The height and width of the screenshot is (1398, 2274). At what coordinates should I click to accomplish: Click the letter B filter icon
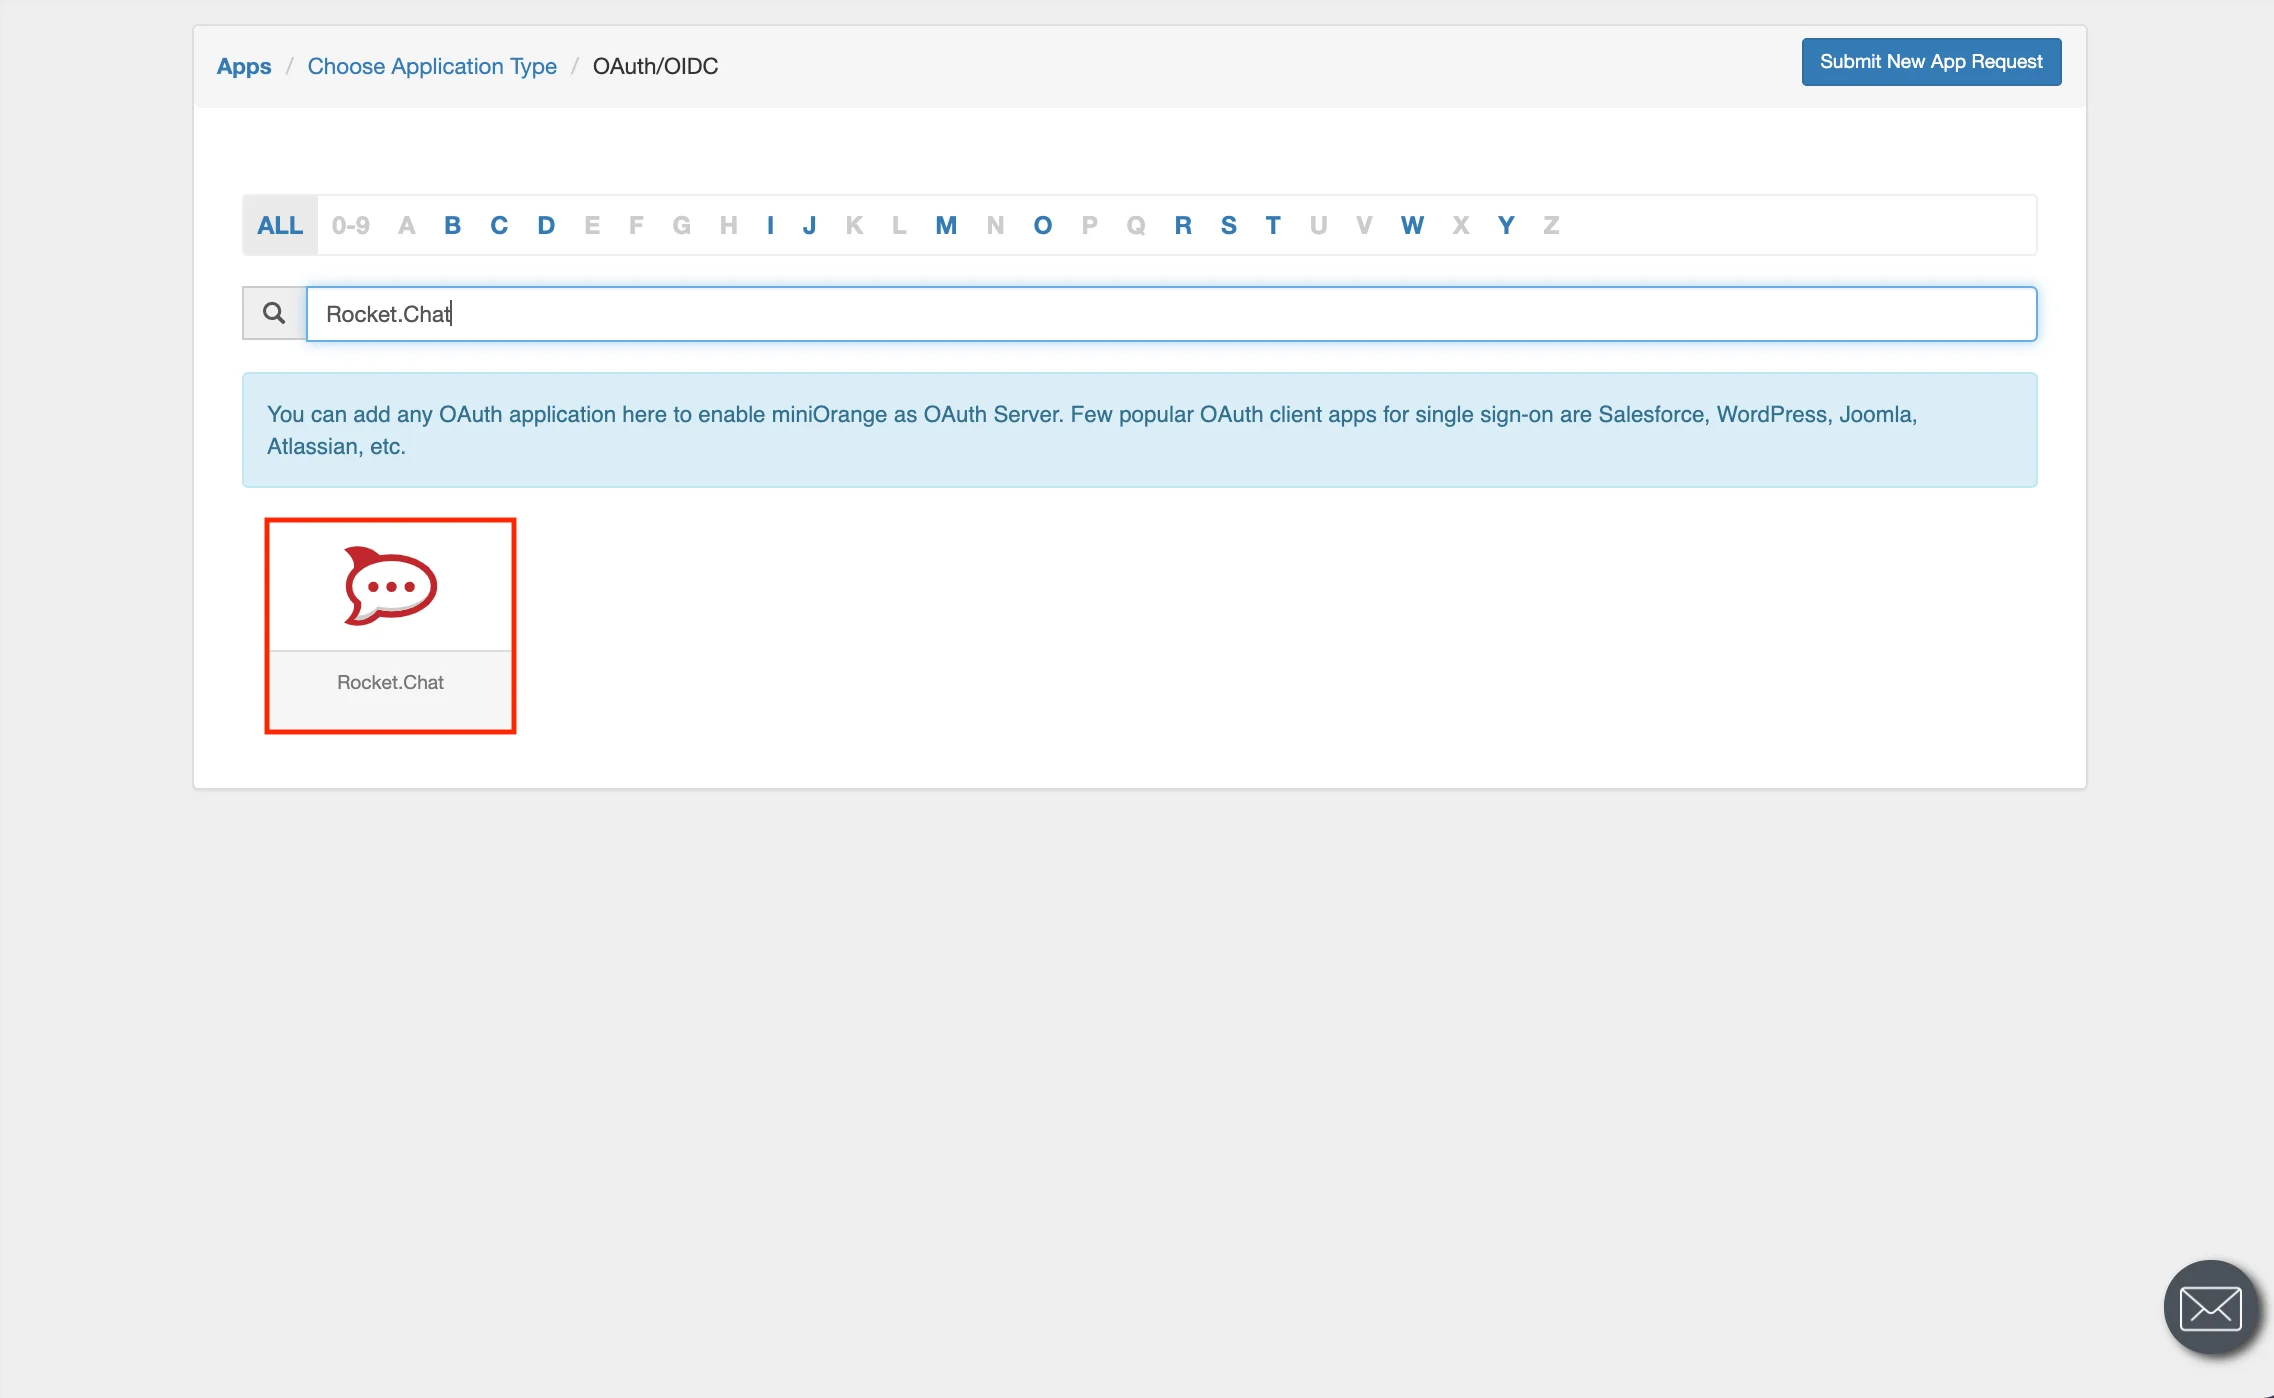tap(452, 224)
